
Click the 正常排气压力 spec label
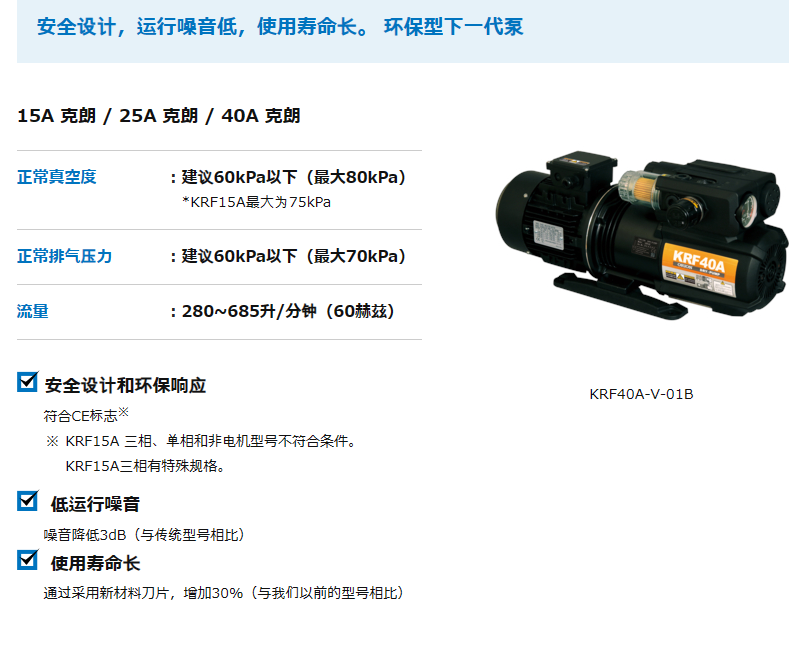click(x=64, y=256)
